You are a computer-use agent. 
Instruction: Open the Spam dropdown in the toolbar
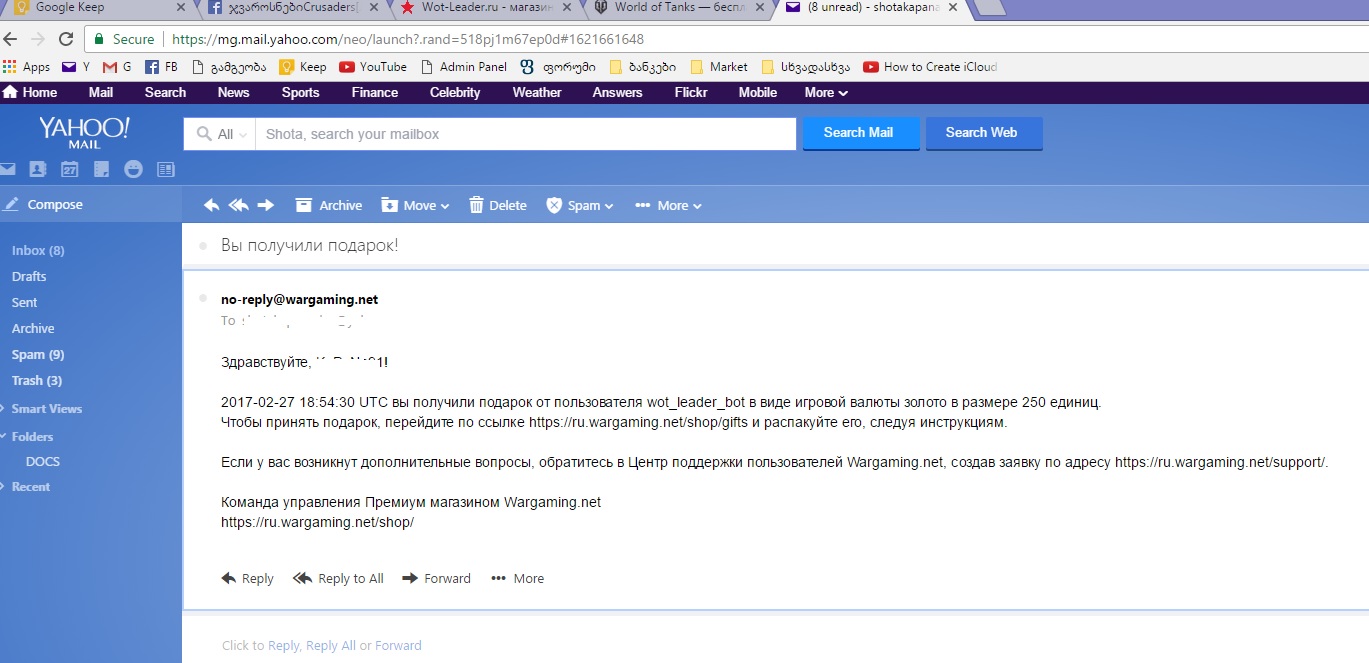[x=580, y=205]
